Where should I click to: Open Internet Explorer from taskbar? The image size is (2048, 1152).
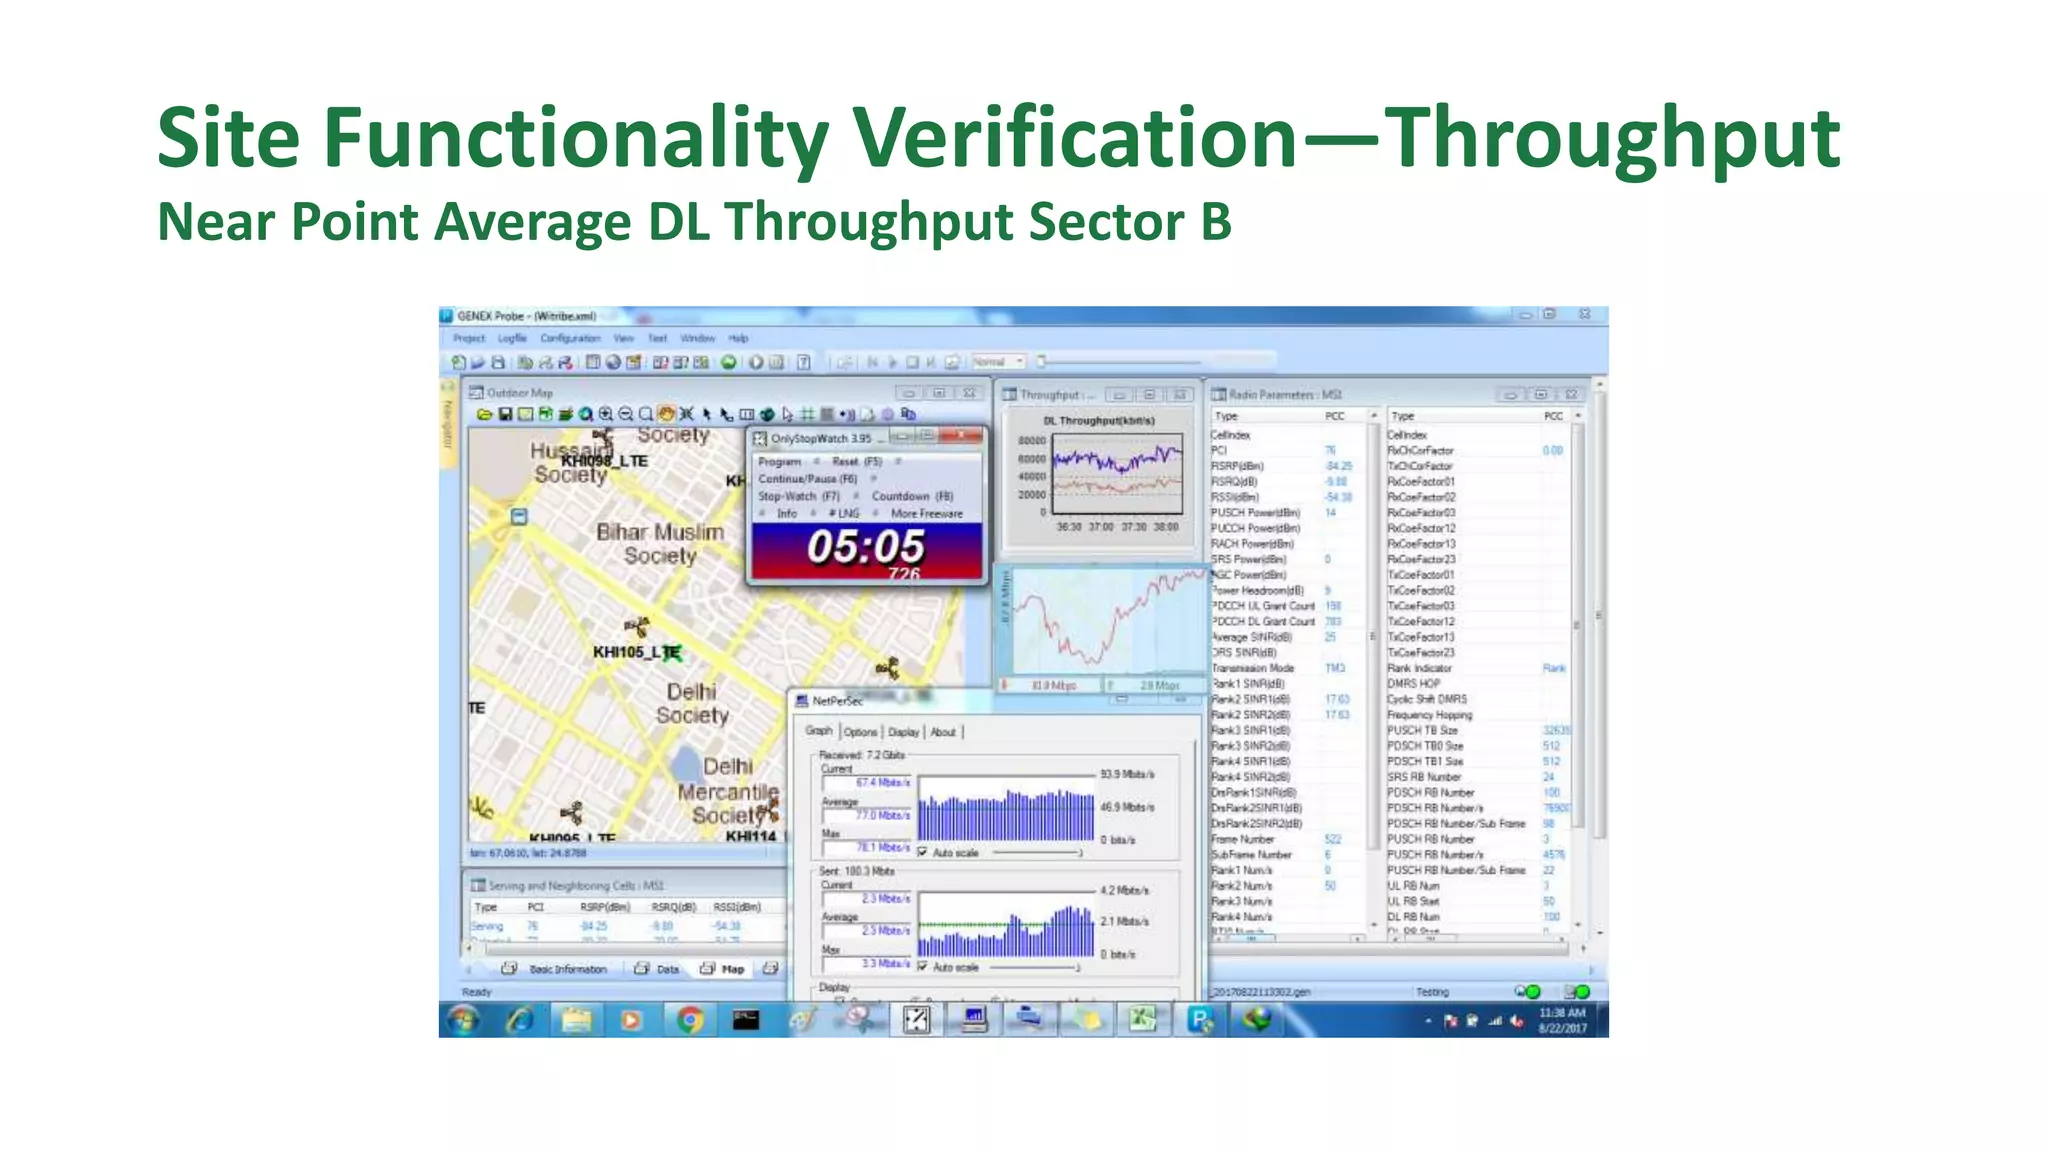pos(520,1019)
